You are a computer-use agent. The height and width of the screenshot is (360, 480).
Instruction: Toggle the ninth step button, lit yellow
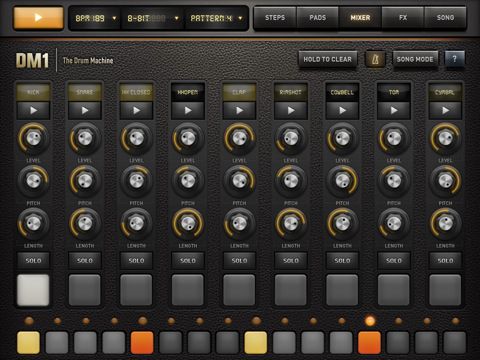(x=256, y=342)
